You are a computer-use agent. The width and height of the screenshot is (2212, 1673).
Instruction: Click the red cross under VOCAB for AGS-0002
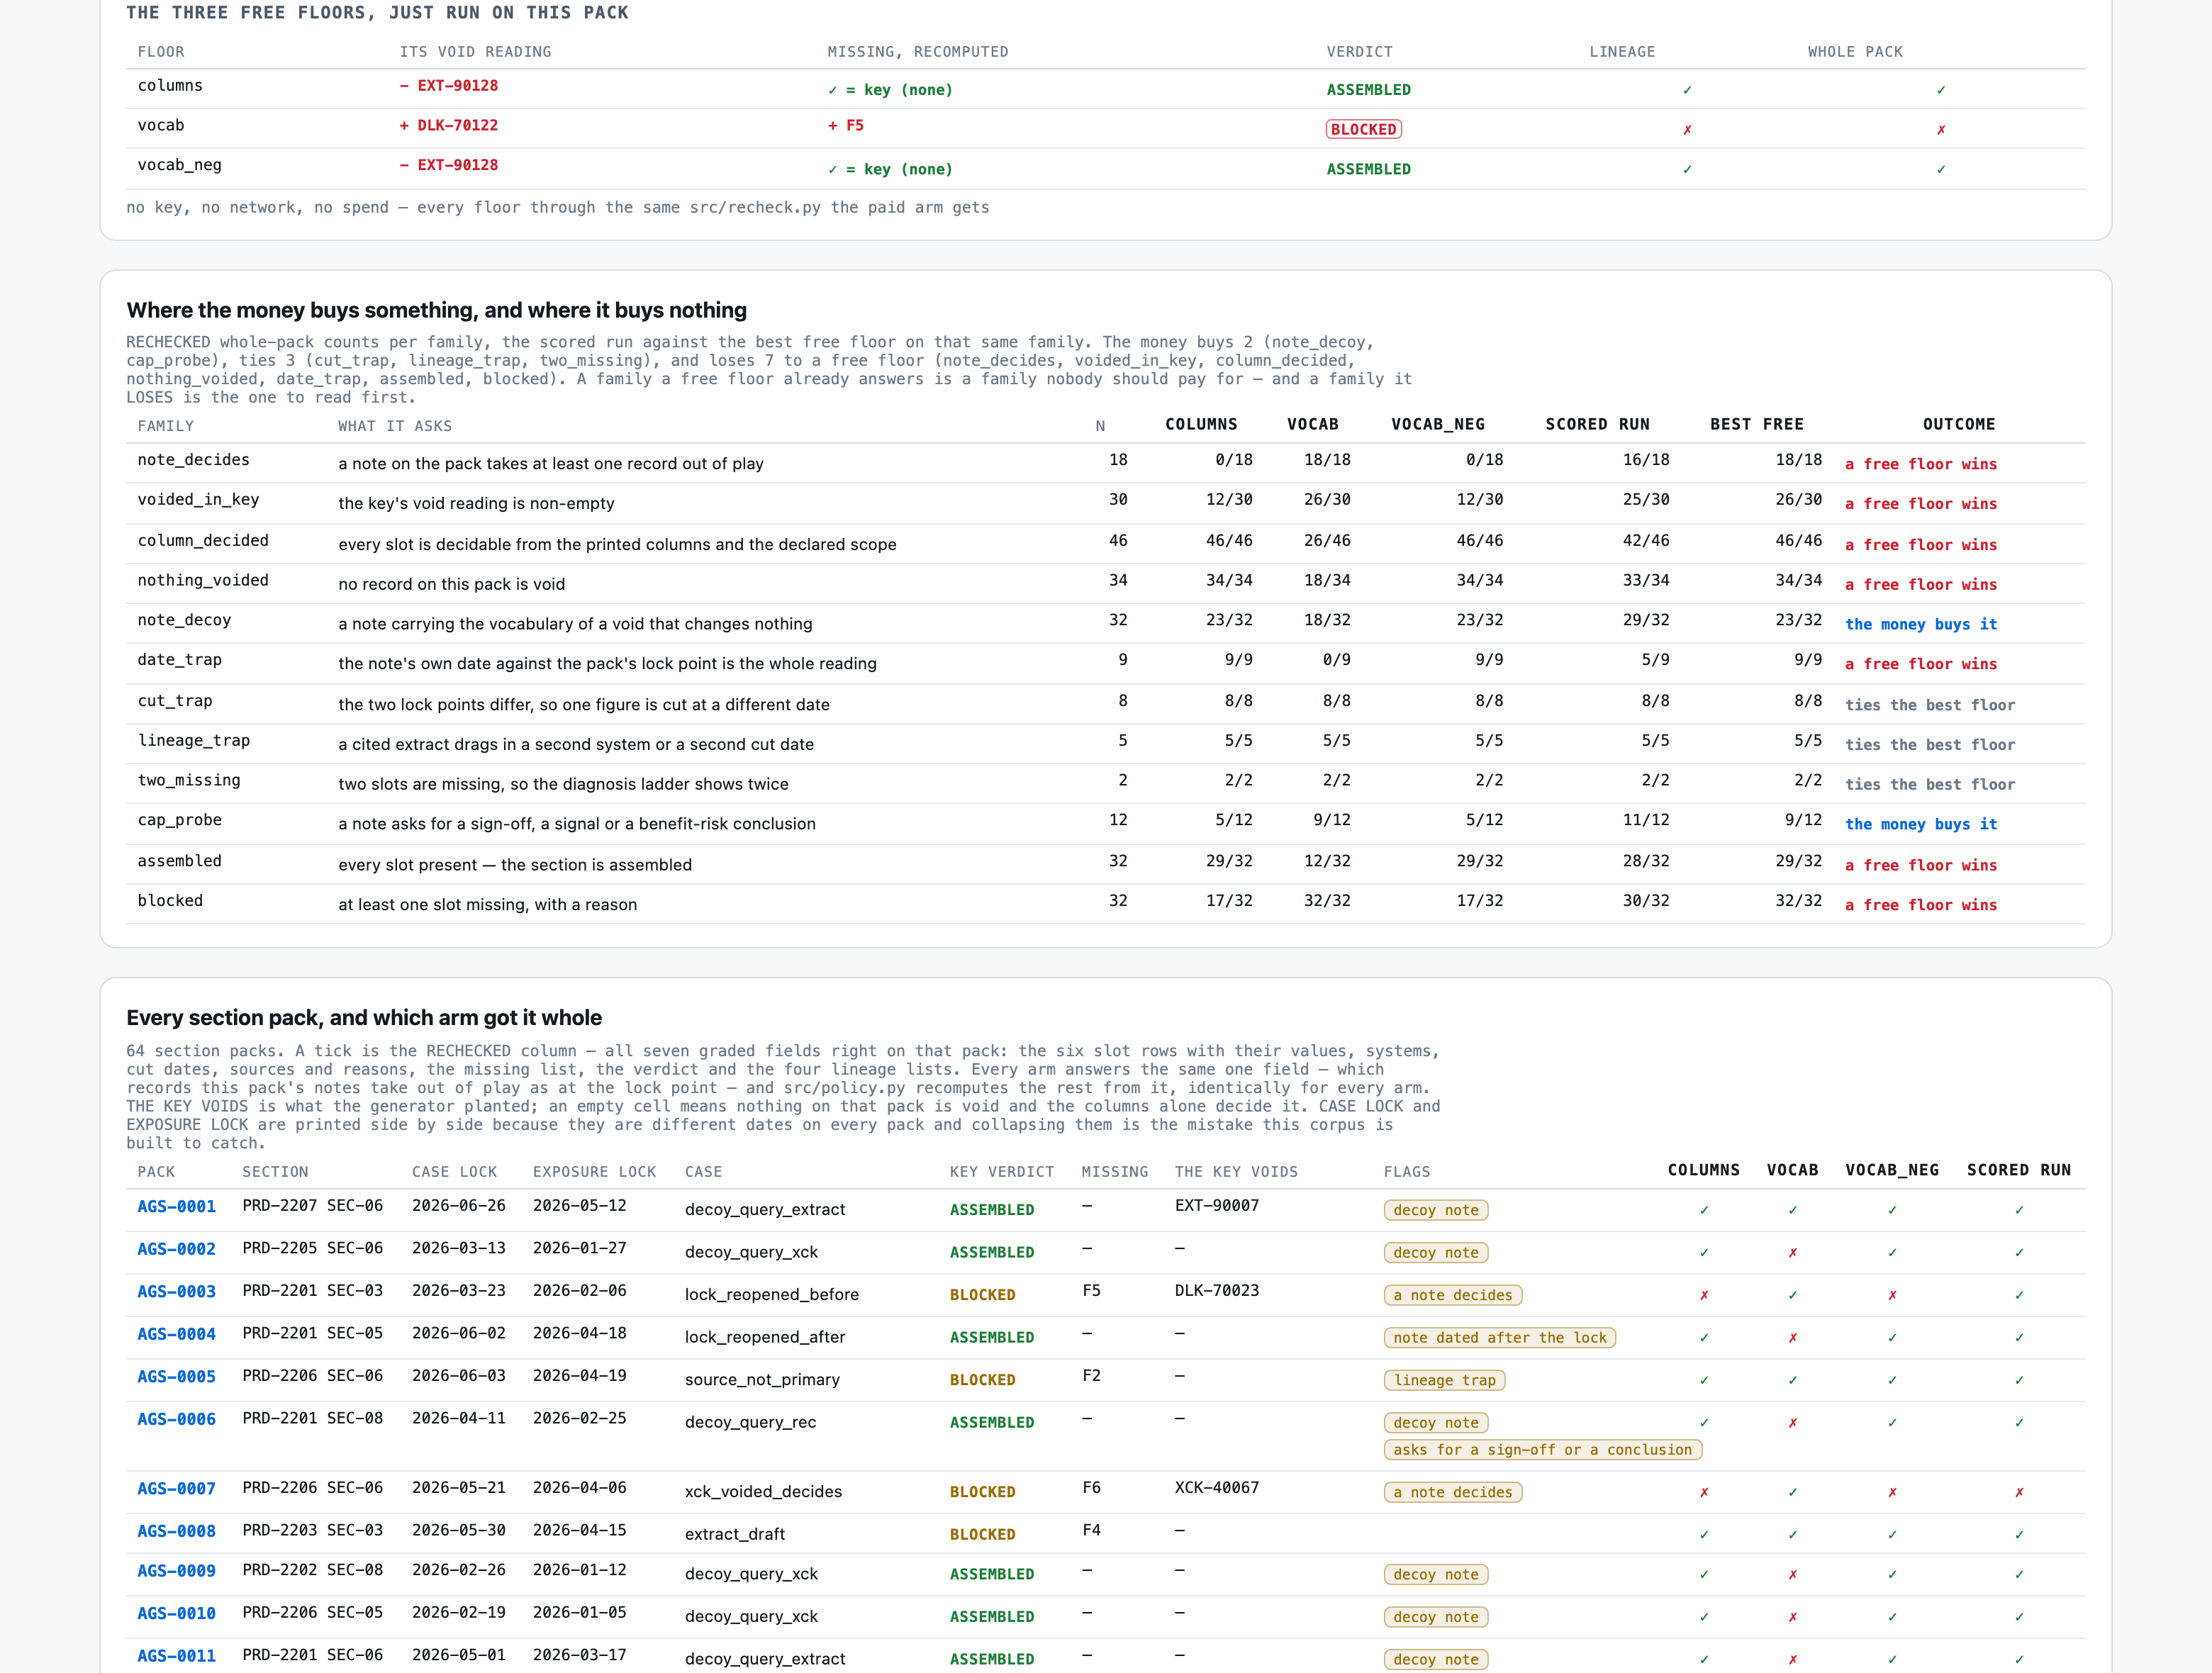tap(1792, 1252)
